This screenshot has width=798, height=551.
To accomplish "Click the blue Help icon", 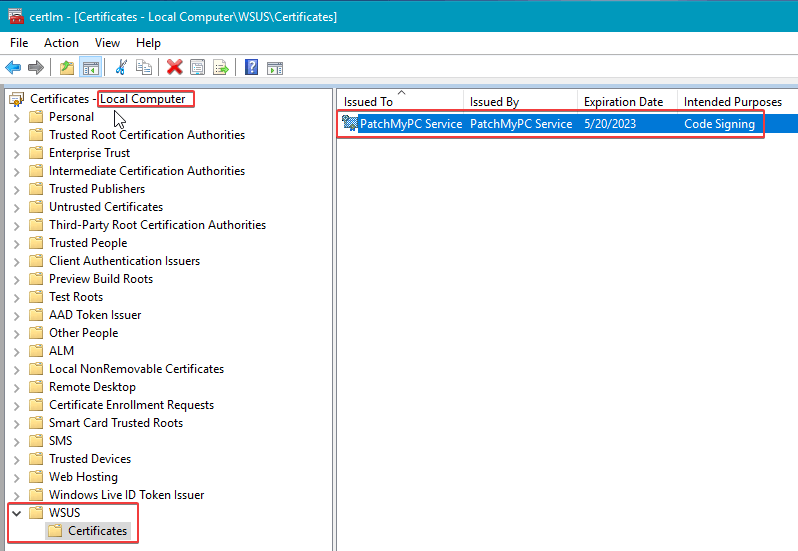I will [x=251, y=67].
